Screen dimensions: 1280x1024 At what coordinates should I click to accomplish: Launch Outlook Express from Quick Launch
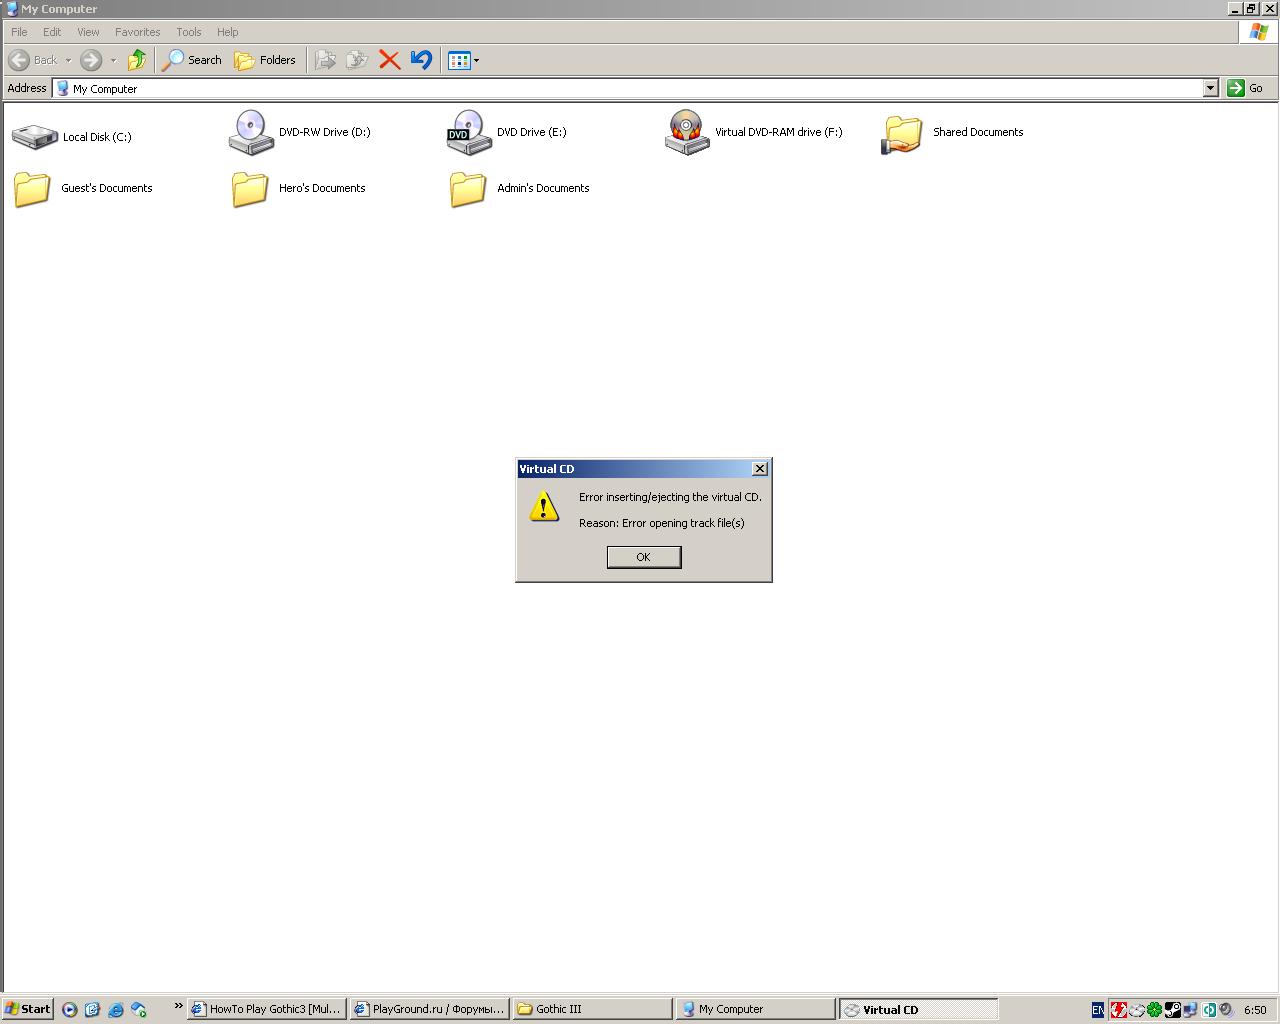pos(92,1010)
